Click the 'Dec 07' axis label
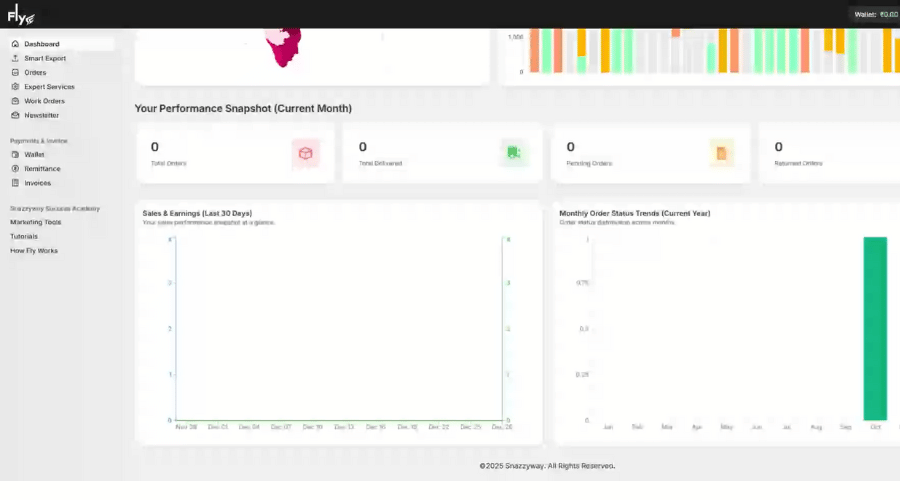This screenshot has height=500, width=900. pos(281,427)
